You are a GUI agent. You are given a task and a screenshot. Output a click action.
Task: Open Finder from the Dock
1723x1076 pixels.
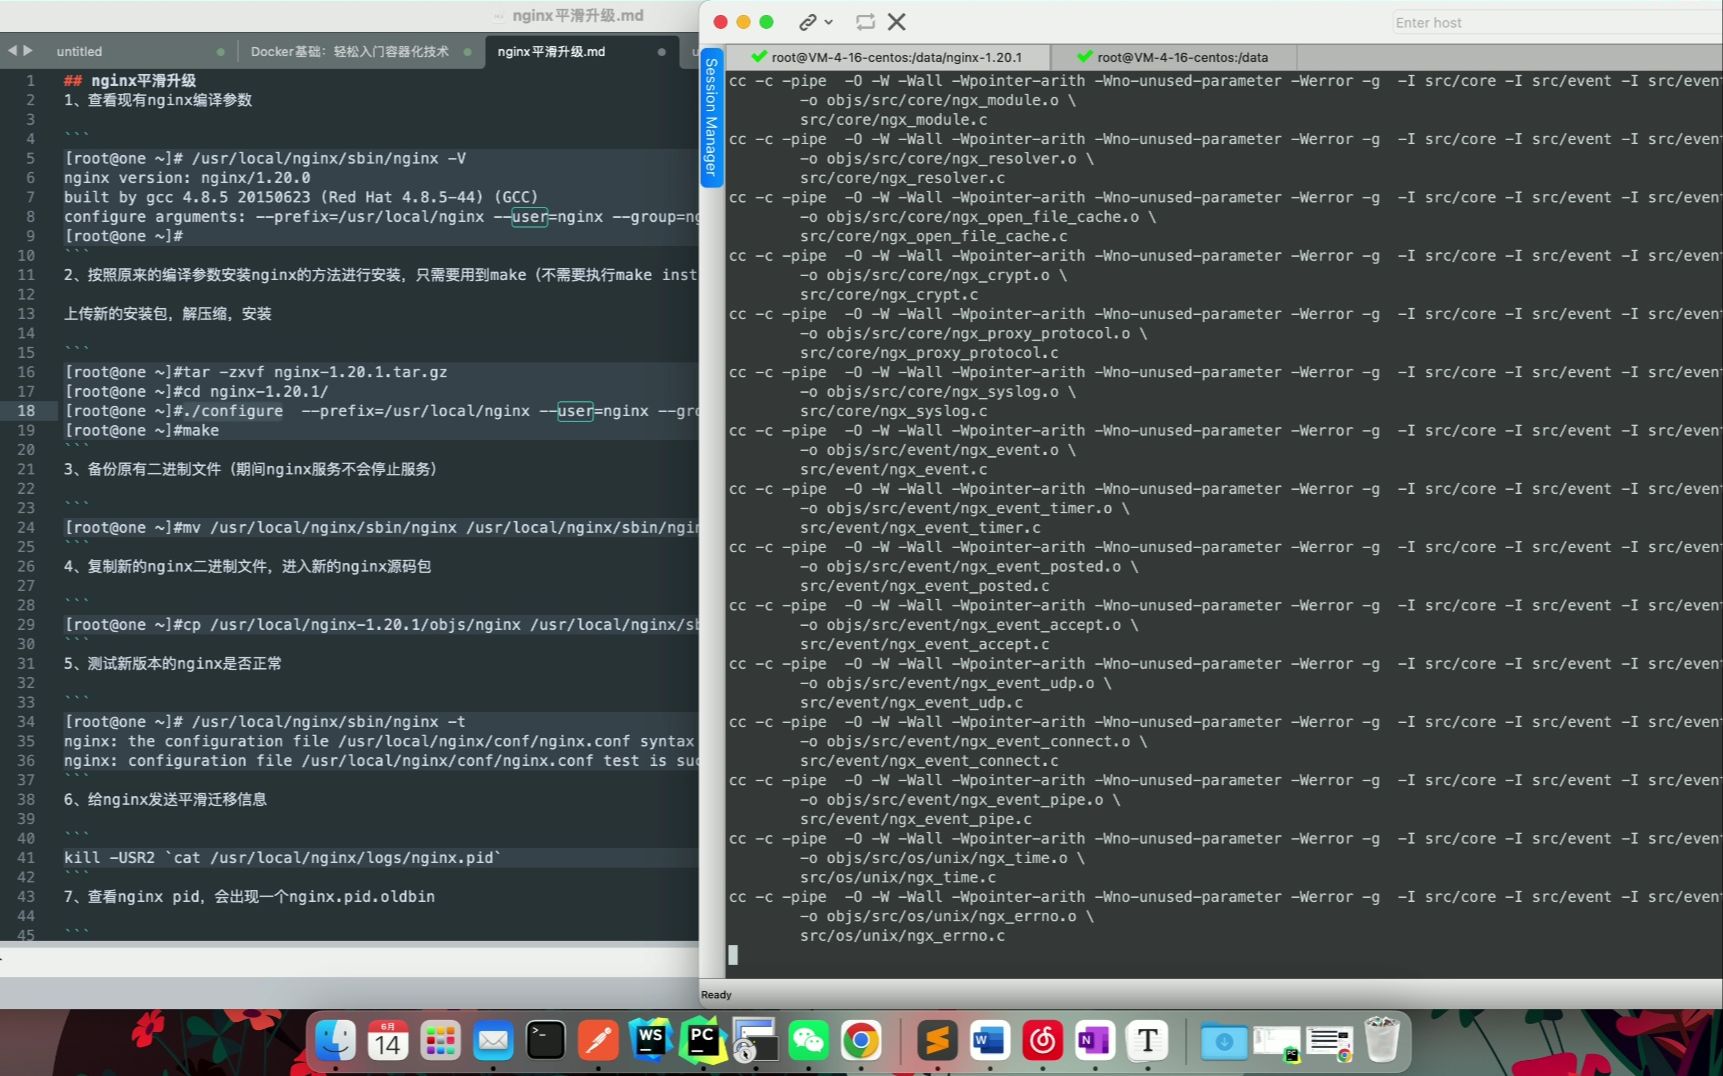click(x=335, y=1041)
